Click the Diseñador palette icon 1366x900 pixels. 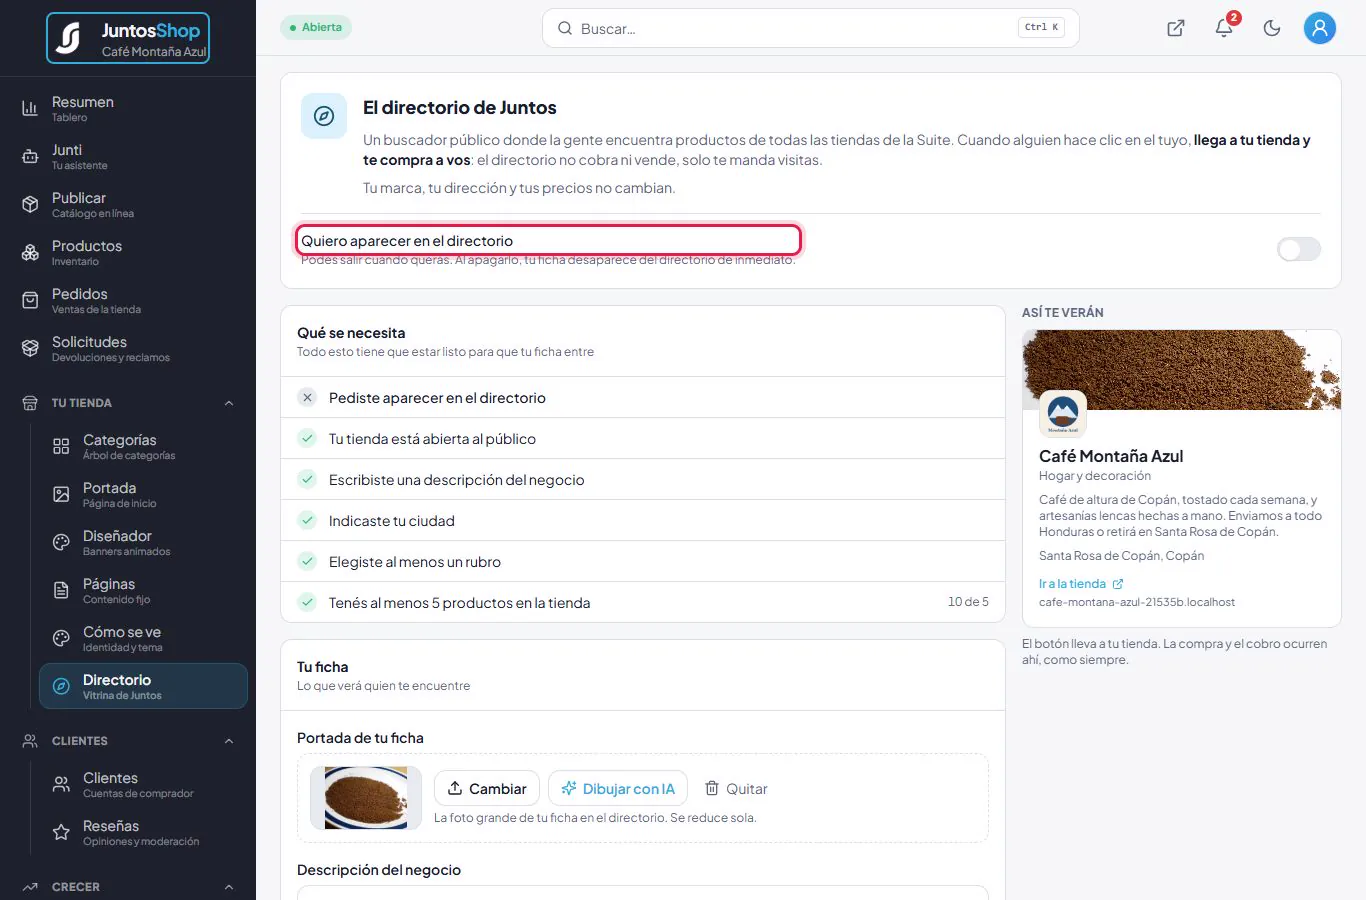coord(61,542)
